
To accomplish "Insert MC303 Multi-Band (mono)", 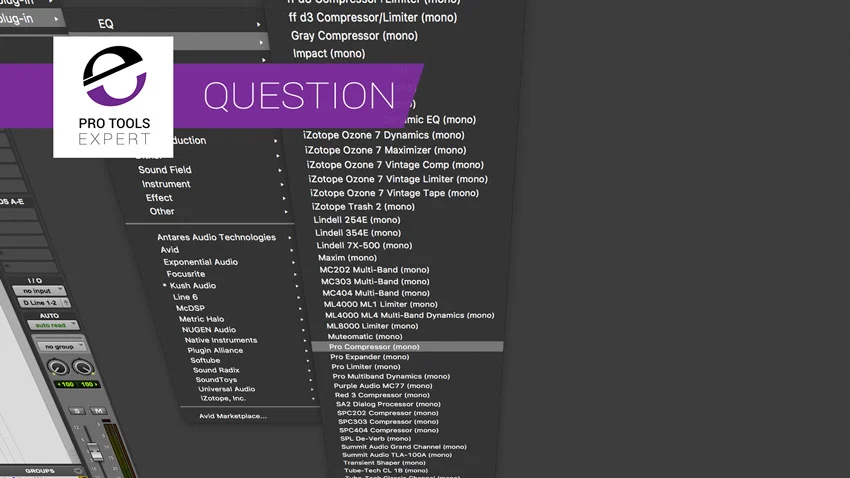I will click(375, 282).
